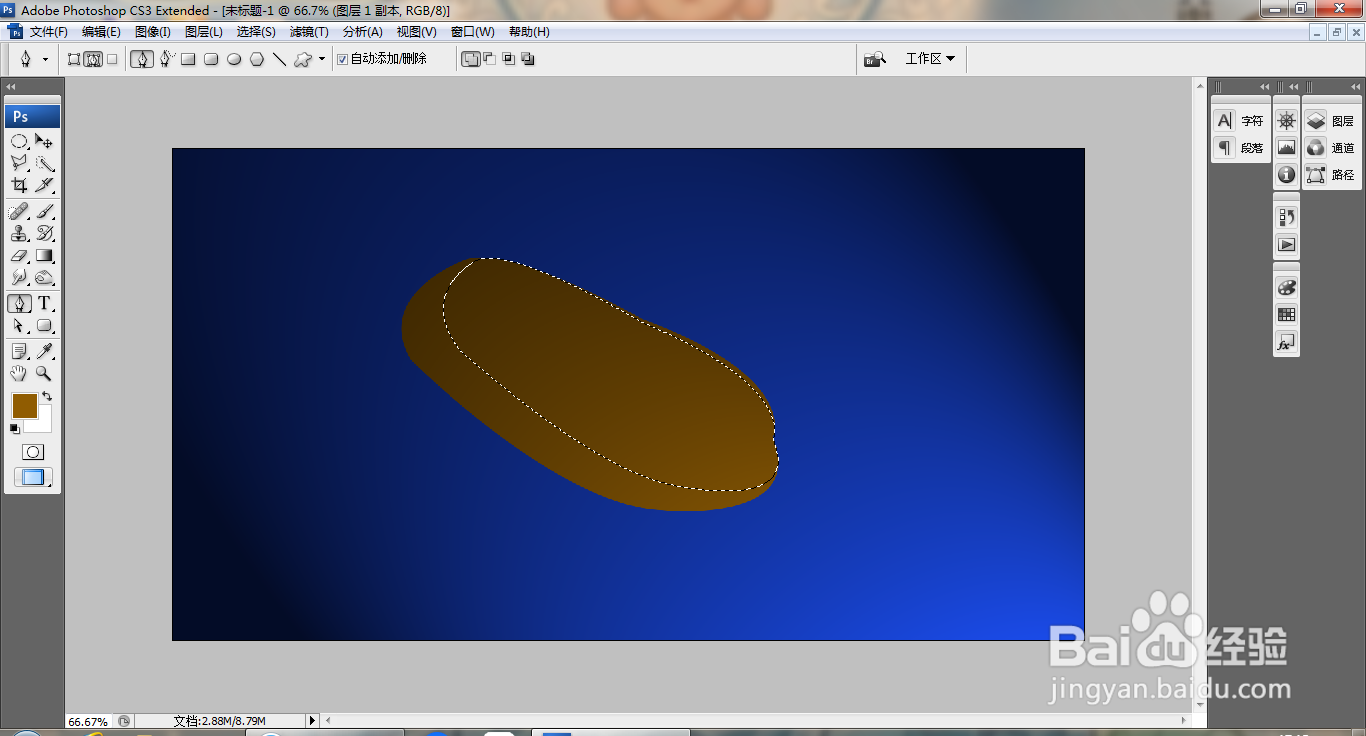1366x736 pixels.
Task: Open the 通道 channels panel
Action: click(1331, 148)
